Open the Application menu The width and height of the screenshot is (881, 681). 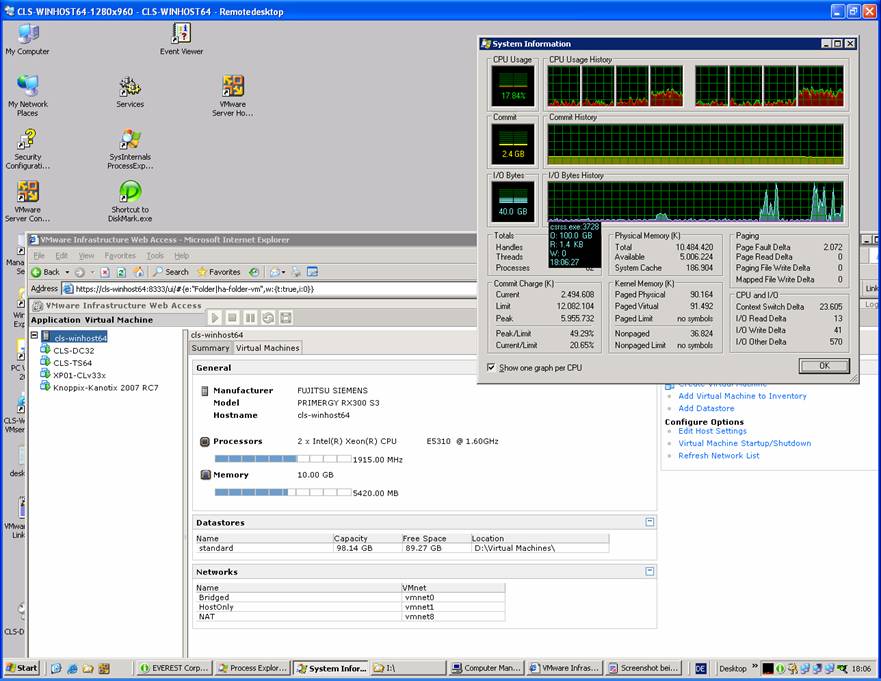click(x=56, y=320)
